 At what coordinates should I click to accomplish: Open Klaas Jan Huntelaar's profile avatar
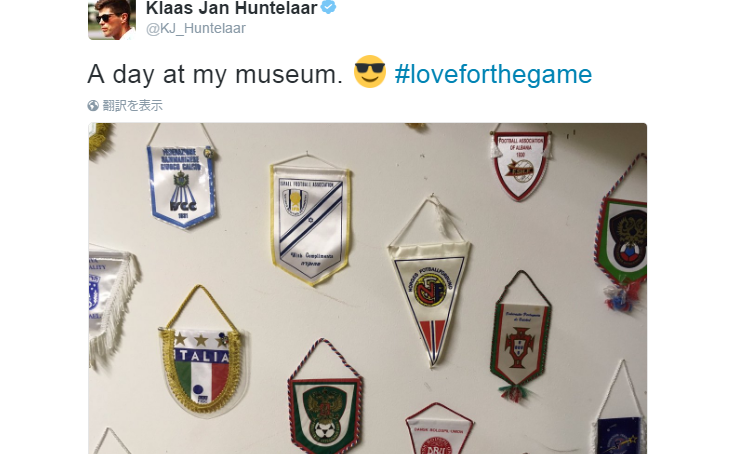(x=112, y=20)
